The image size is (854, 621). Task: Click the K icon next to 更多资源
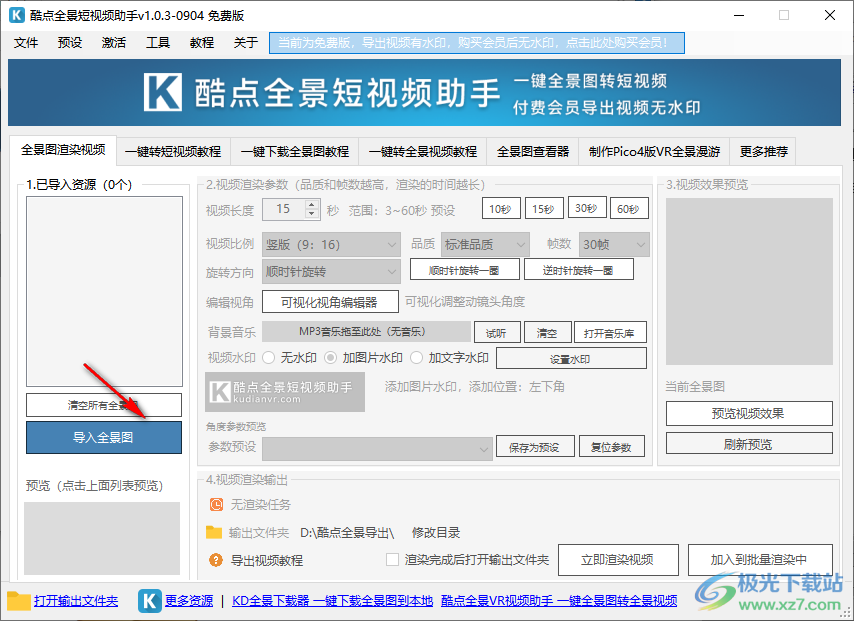pyautogui.click(x=149, y=601)
